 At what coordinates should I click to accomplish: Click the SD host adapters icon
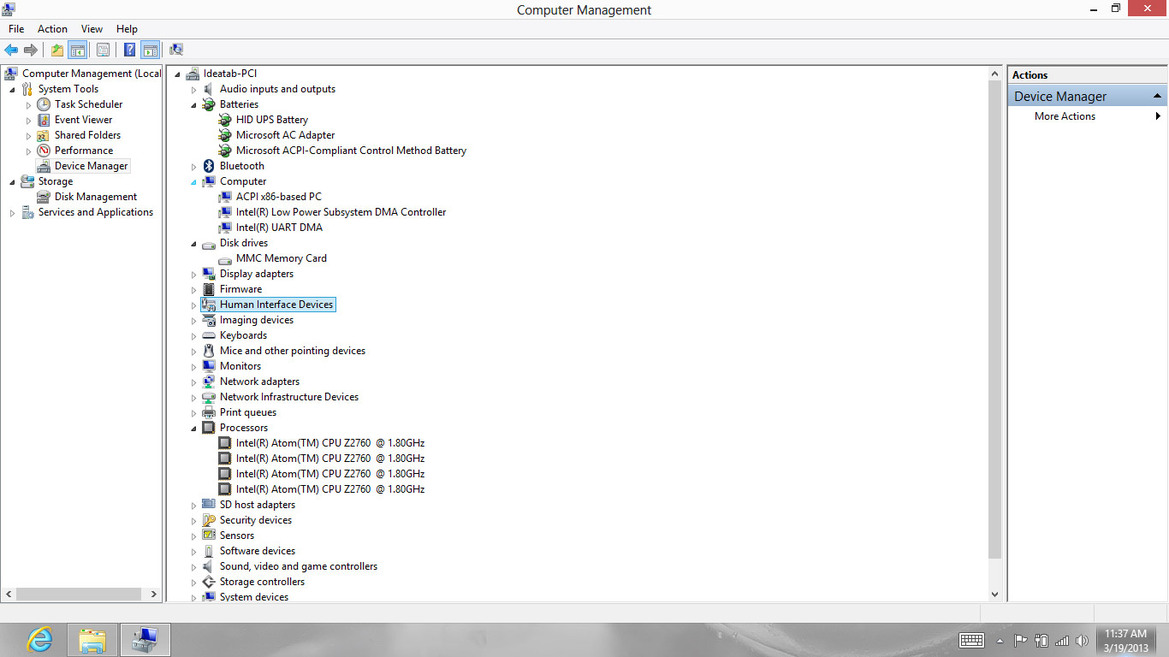point(209,505)
